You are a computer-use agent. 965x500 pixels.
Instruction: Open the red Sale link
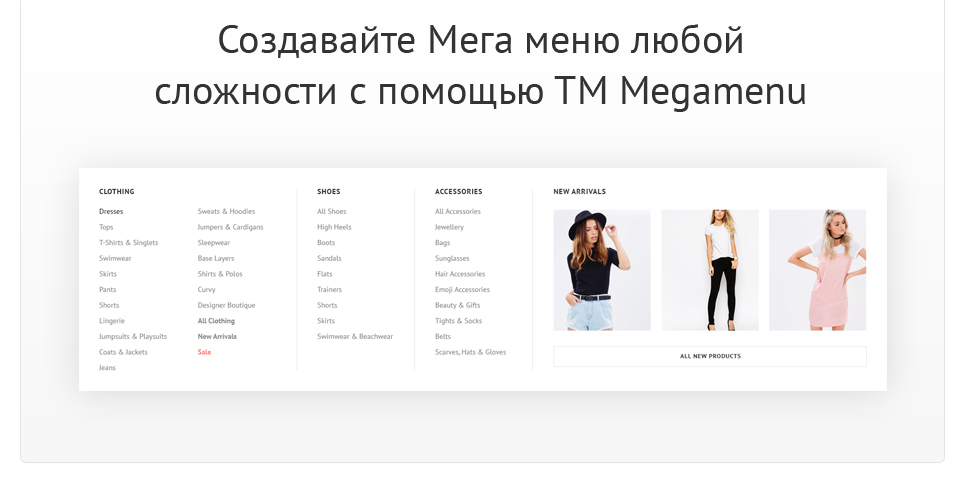tap(204, 352)
